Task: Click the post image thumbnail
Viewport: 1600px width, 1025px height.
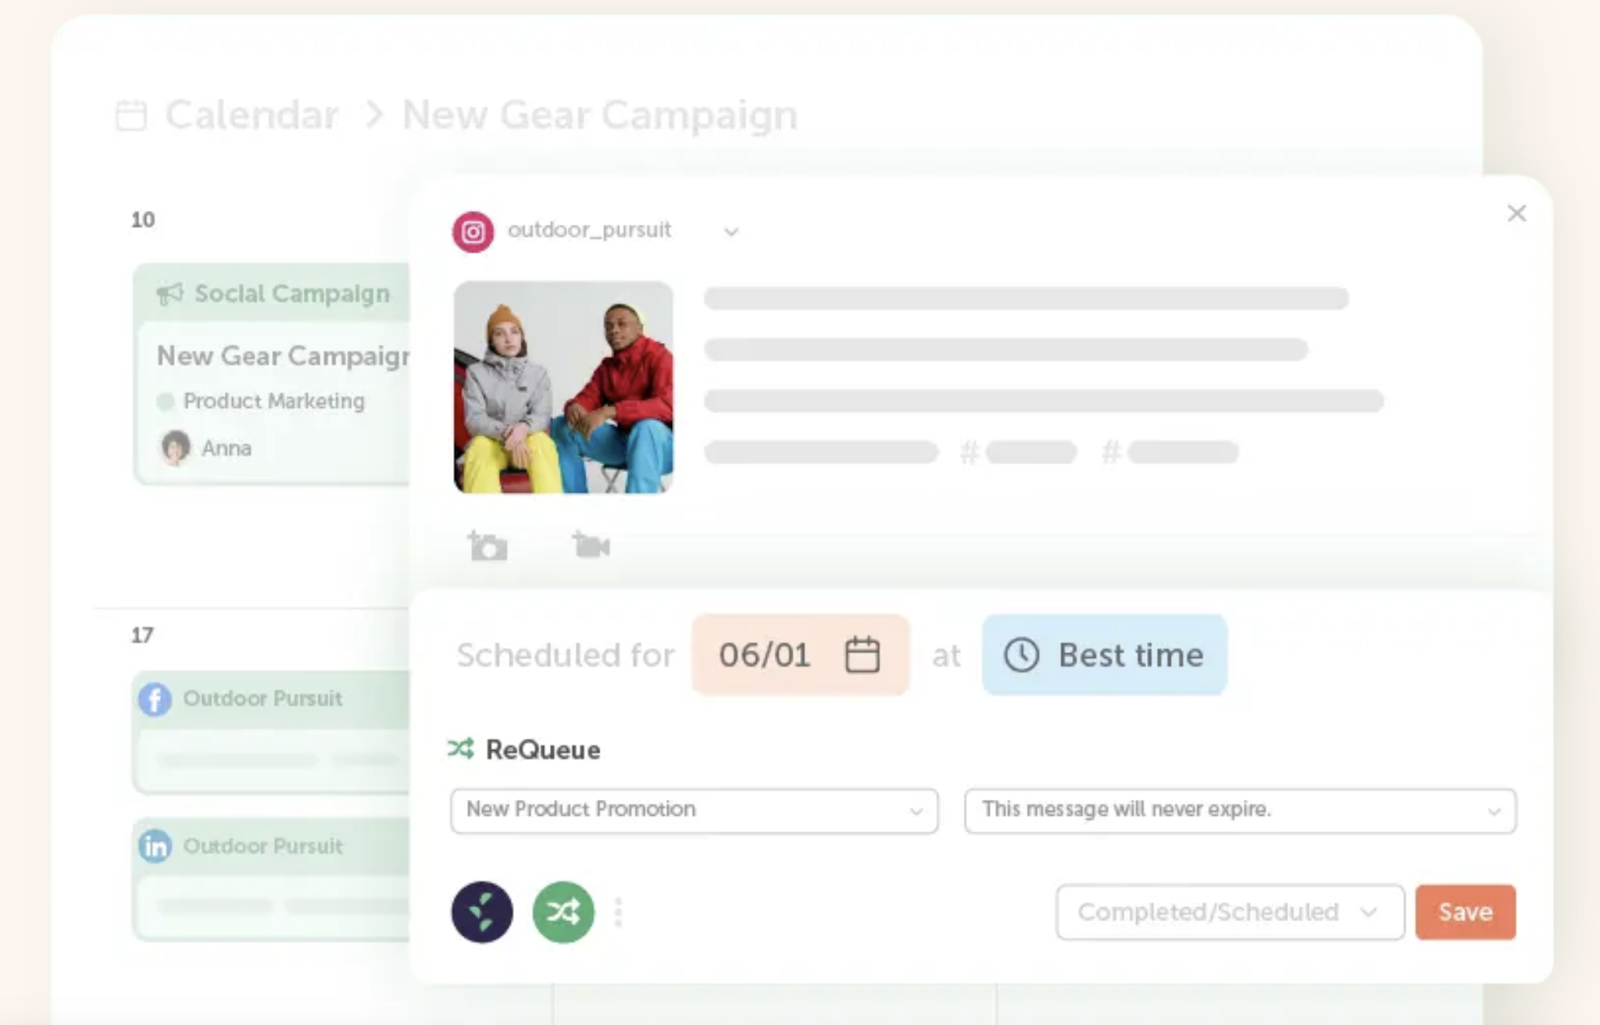Action: [x=563, y=389]
